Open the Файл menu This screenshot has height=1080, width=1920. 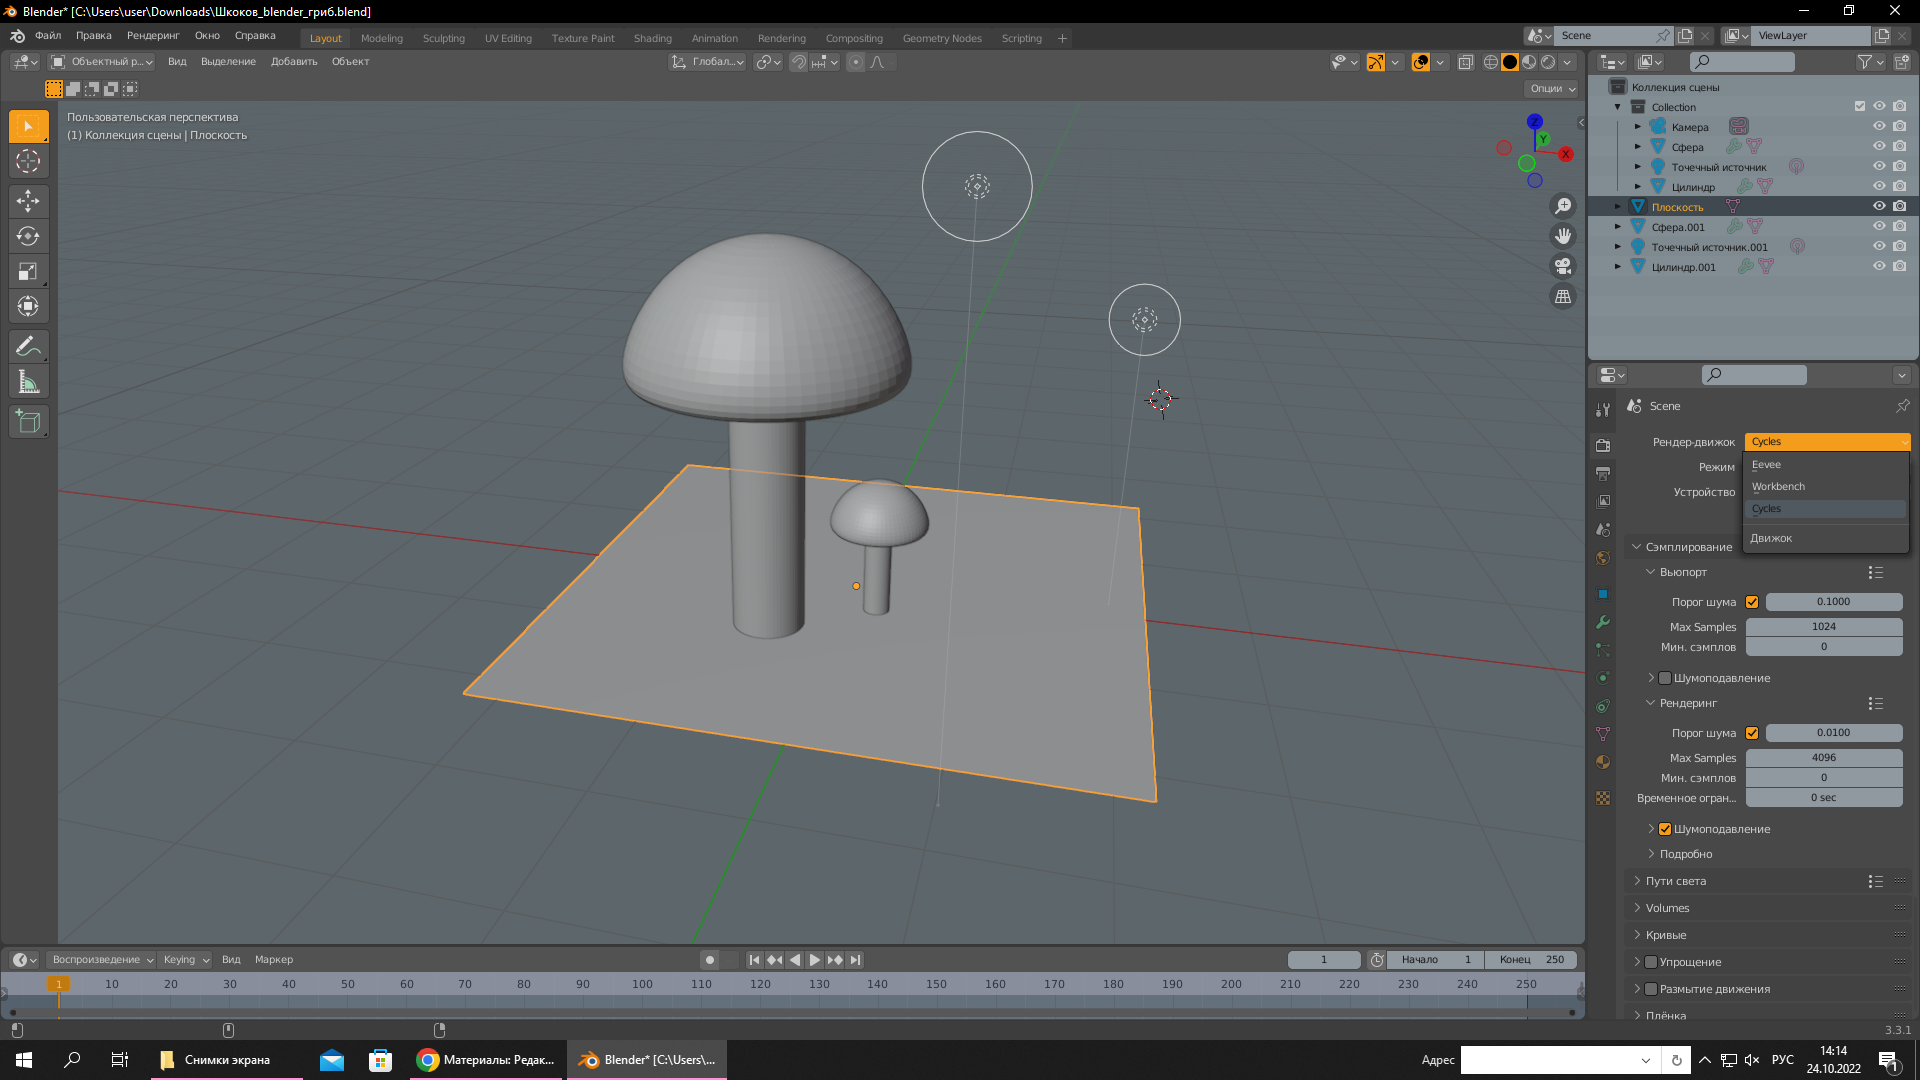tap(48, 36)
